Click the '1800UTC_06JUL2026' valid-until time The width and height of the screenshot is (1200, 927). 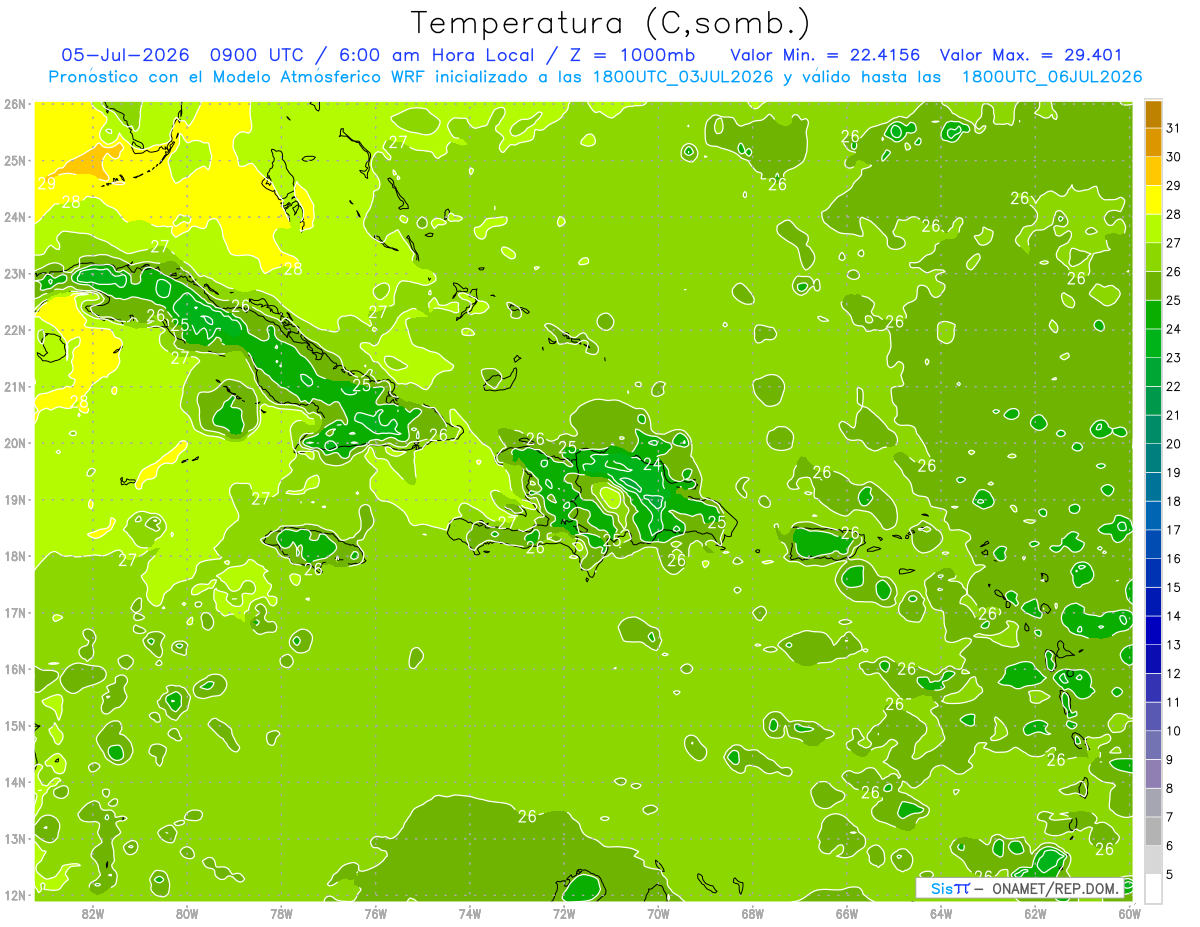pos(1052,77)
